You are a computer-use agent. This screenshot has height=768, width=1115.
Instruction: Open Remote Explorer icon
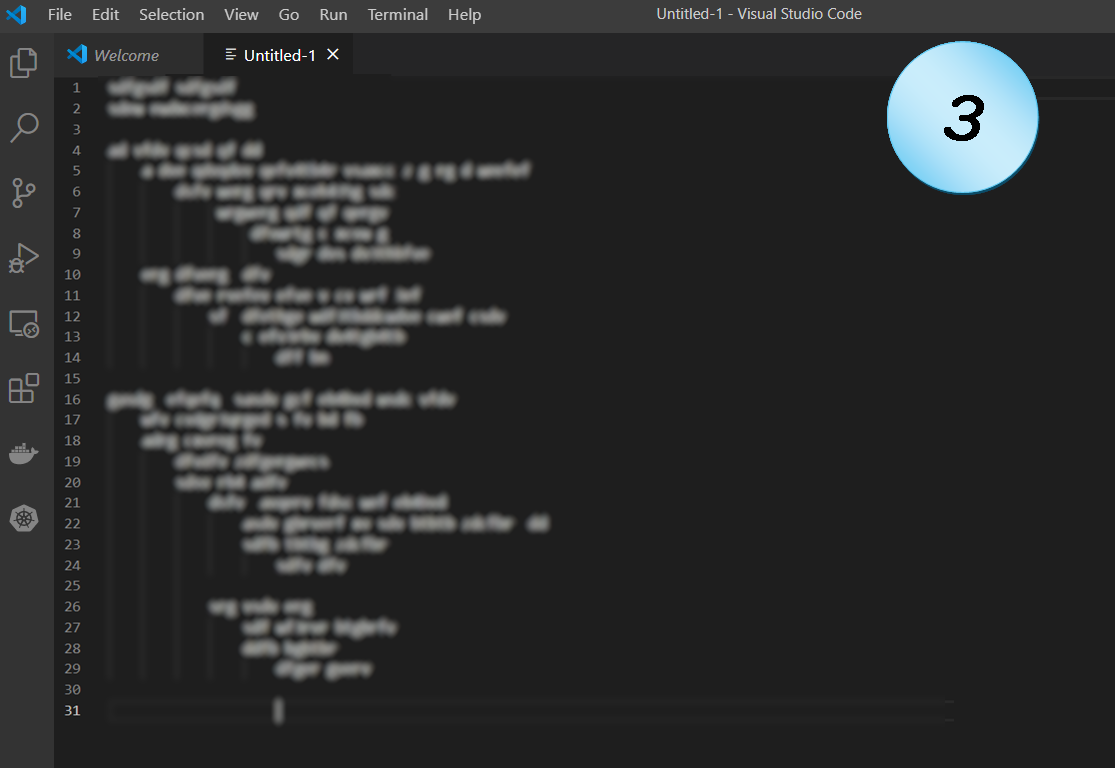pos(24,324)
